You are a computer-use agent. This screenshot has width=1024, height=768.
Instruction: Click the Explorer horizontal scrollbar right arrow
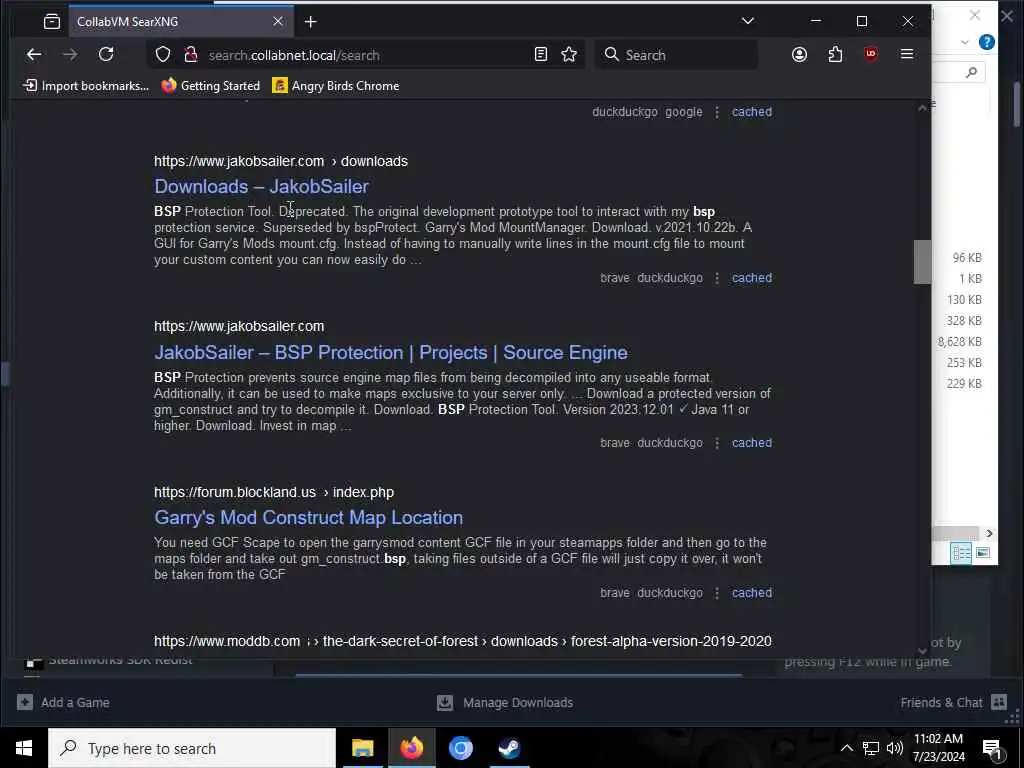pos(989,534)
